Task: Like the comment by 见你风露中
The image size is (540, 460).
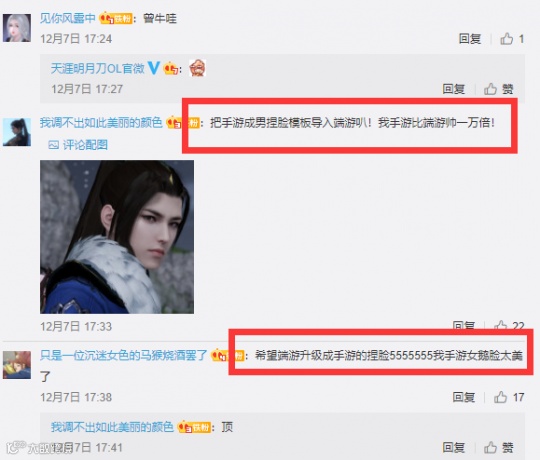Action: tap(512, 39)
